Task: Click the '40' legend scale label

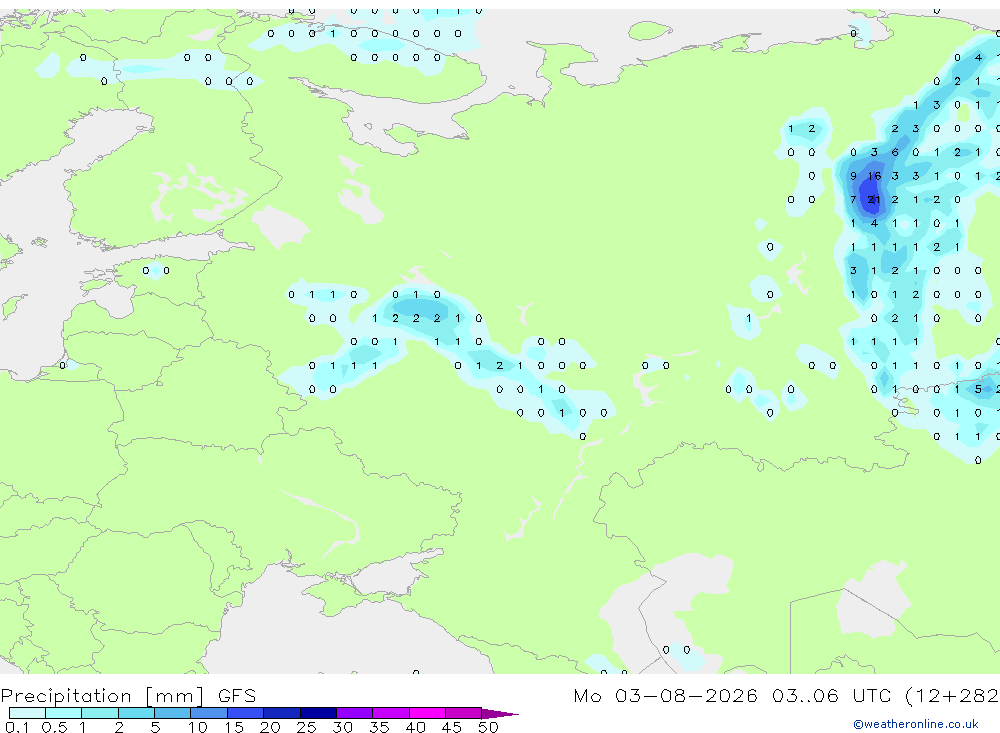Action: (x=415, y=727)
